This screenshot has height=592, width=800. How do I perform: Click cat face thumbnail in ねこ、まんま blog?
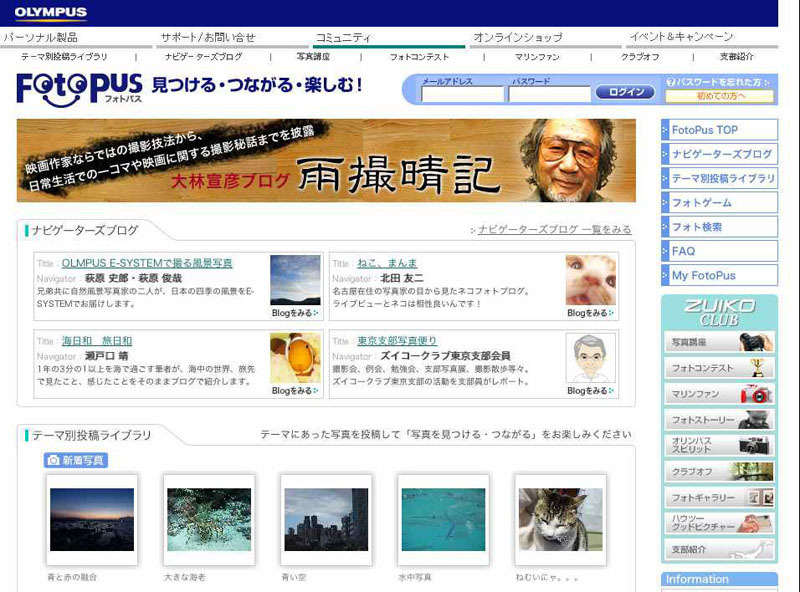click(x=591, y=280)
